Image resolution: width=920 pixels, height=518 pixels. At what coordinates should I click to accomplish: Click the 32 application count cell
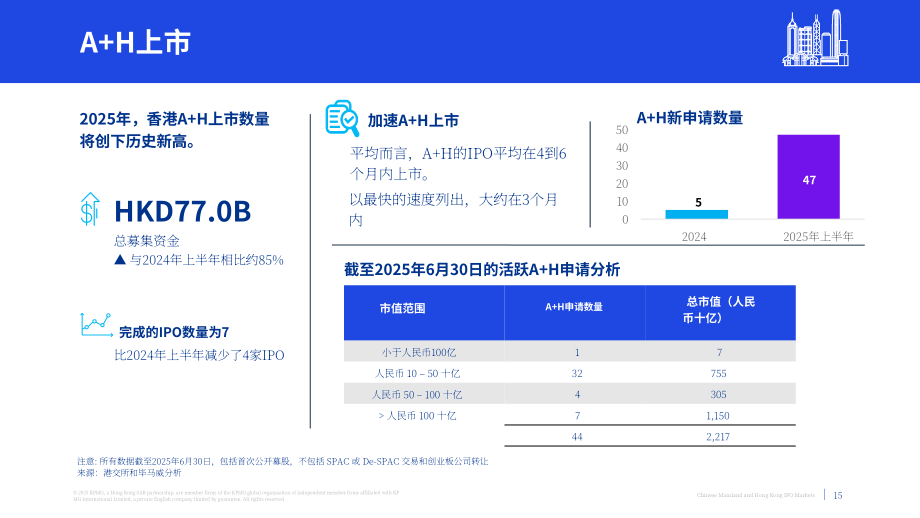pyautogui.click(x=577, y=374)
